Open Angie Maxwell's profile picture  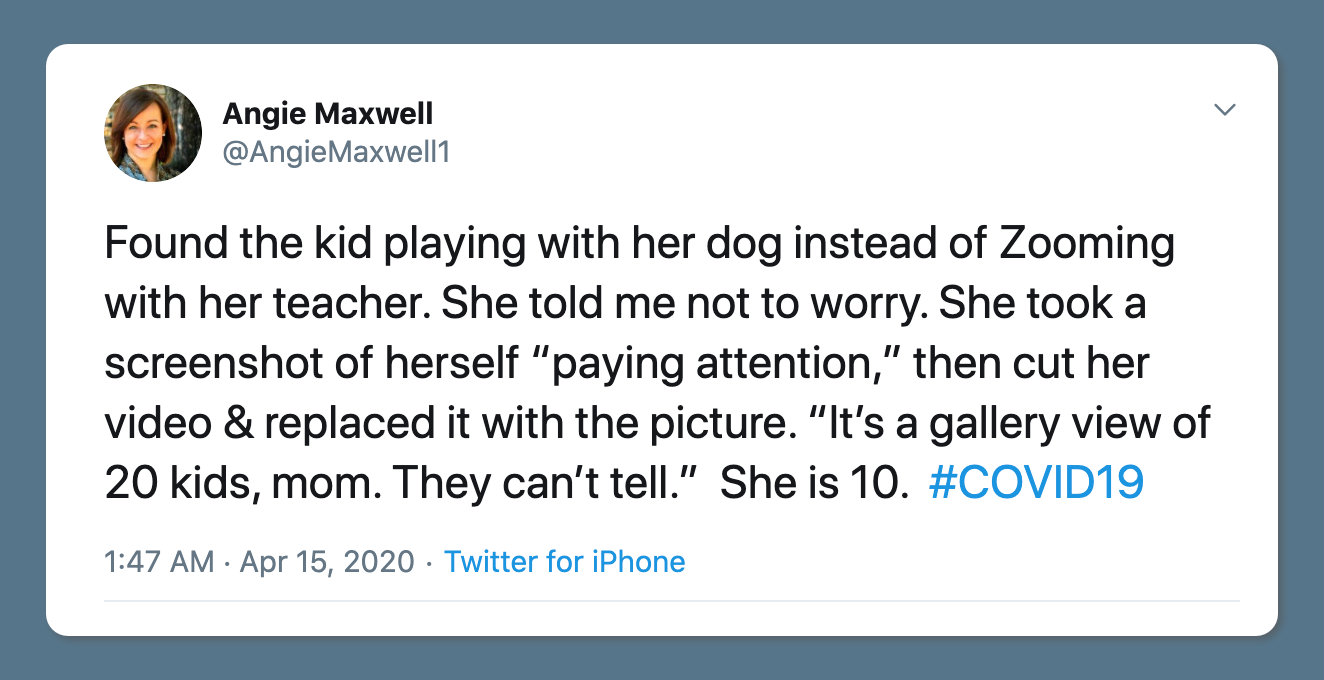coord(153,133)
